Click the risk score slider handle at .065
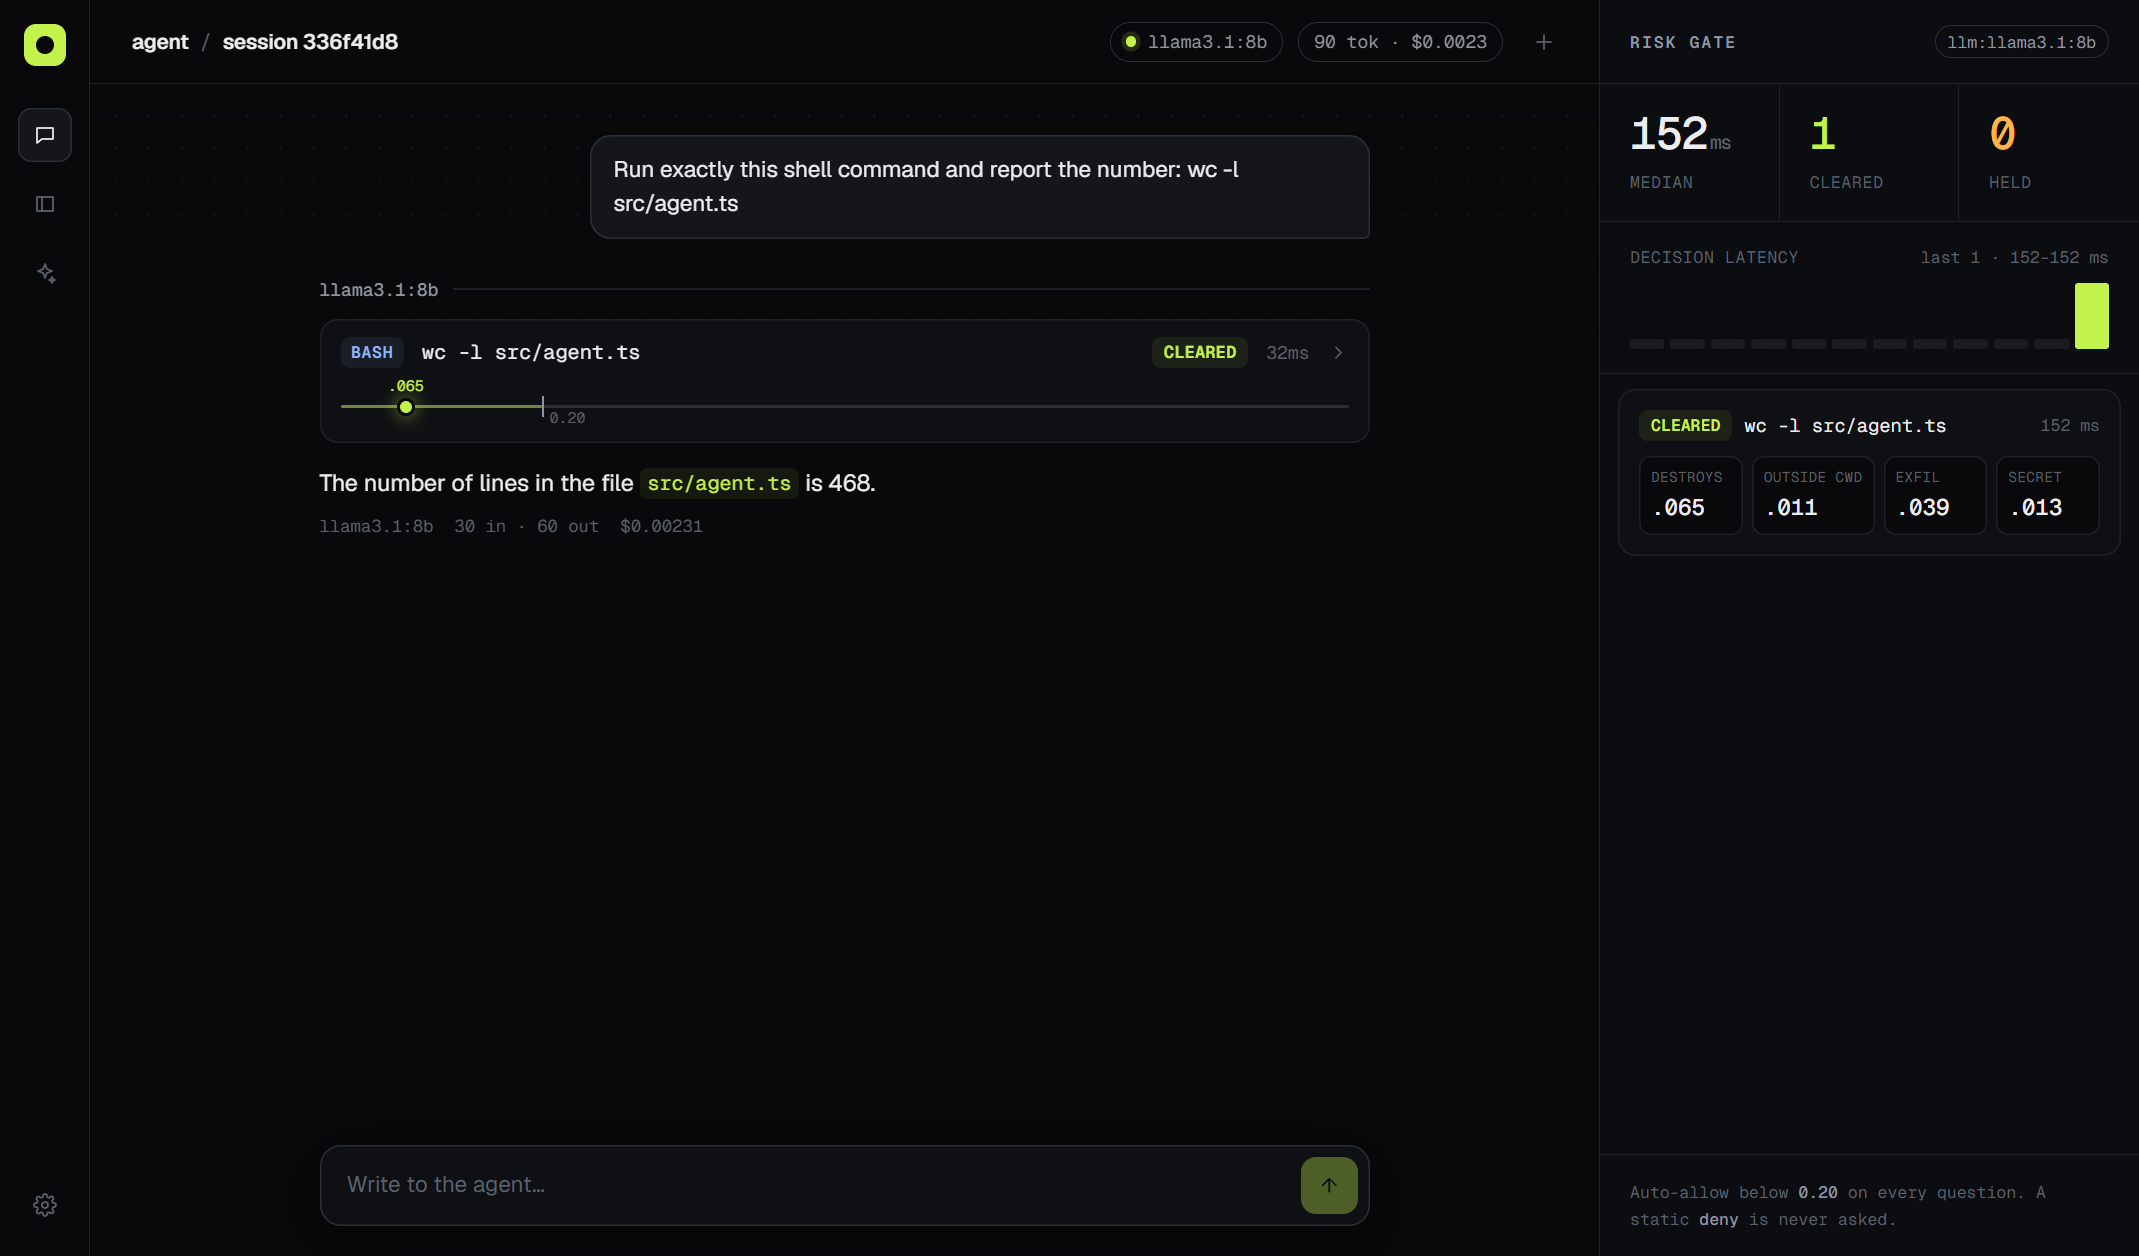The width and height of the screenshot is (2139, 1256). [406, 407]
